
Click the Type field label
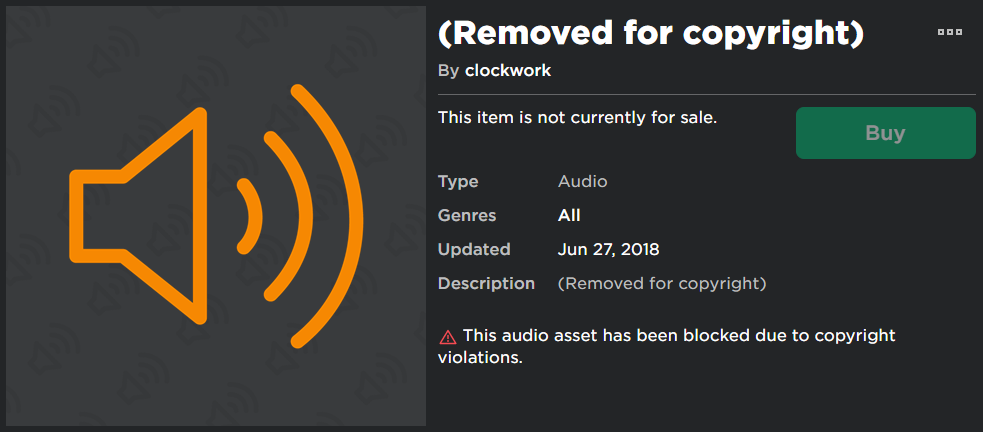[x=458, y=181]
